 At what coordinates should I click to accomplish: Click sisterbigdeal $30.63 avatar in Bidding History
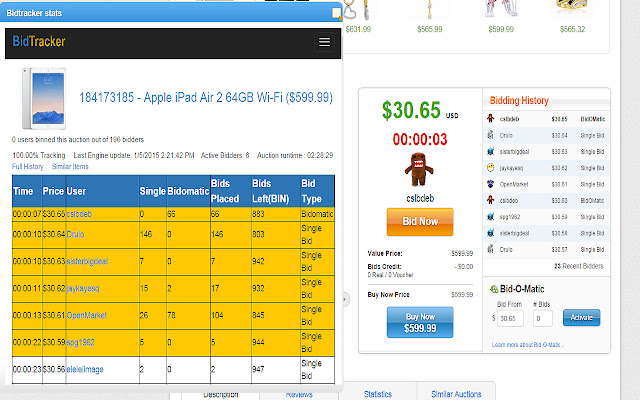(491, 151)
